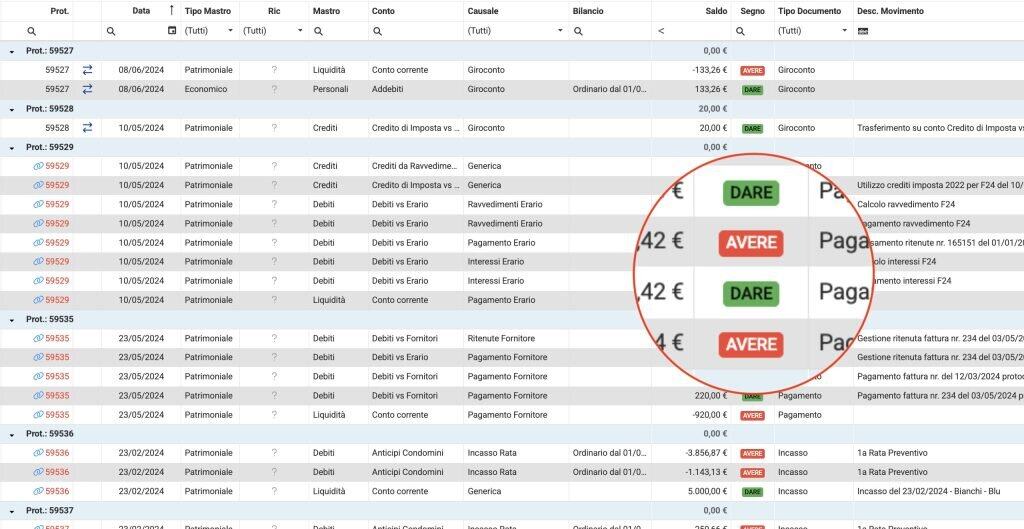
Task: Click DARE badge in 5.000,00 € row
Action: 752,492
